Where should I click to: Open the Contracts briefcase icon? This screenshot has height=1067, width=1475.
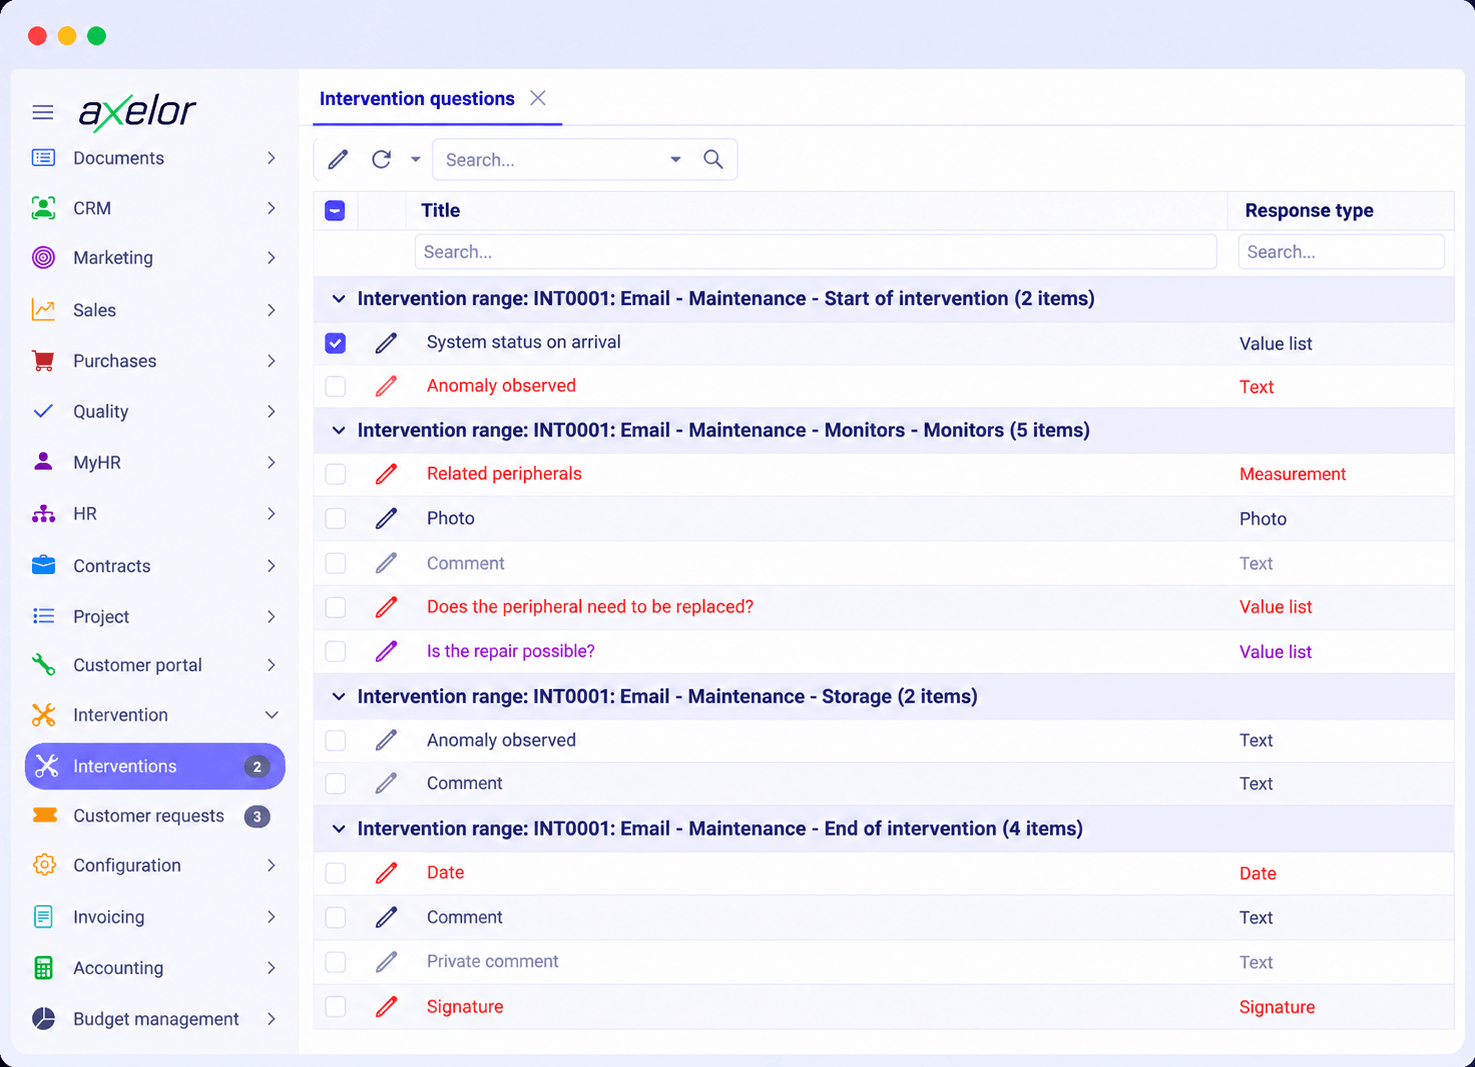coord(43,565)
